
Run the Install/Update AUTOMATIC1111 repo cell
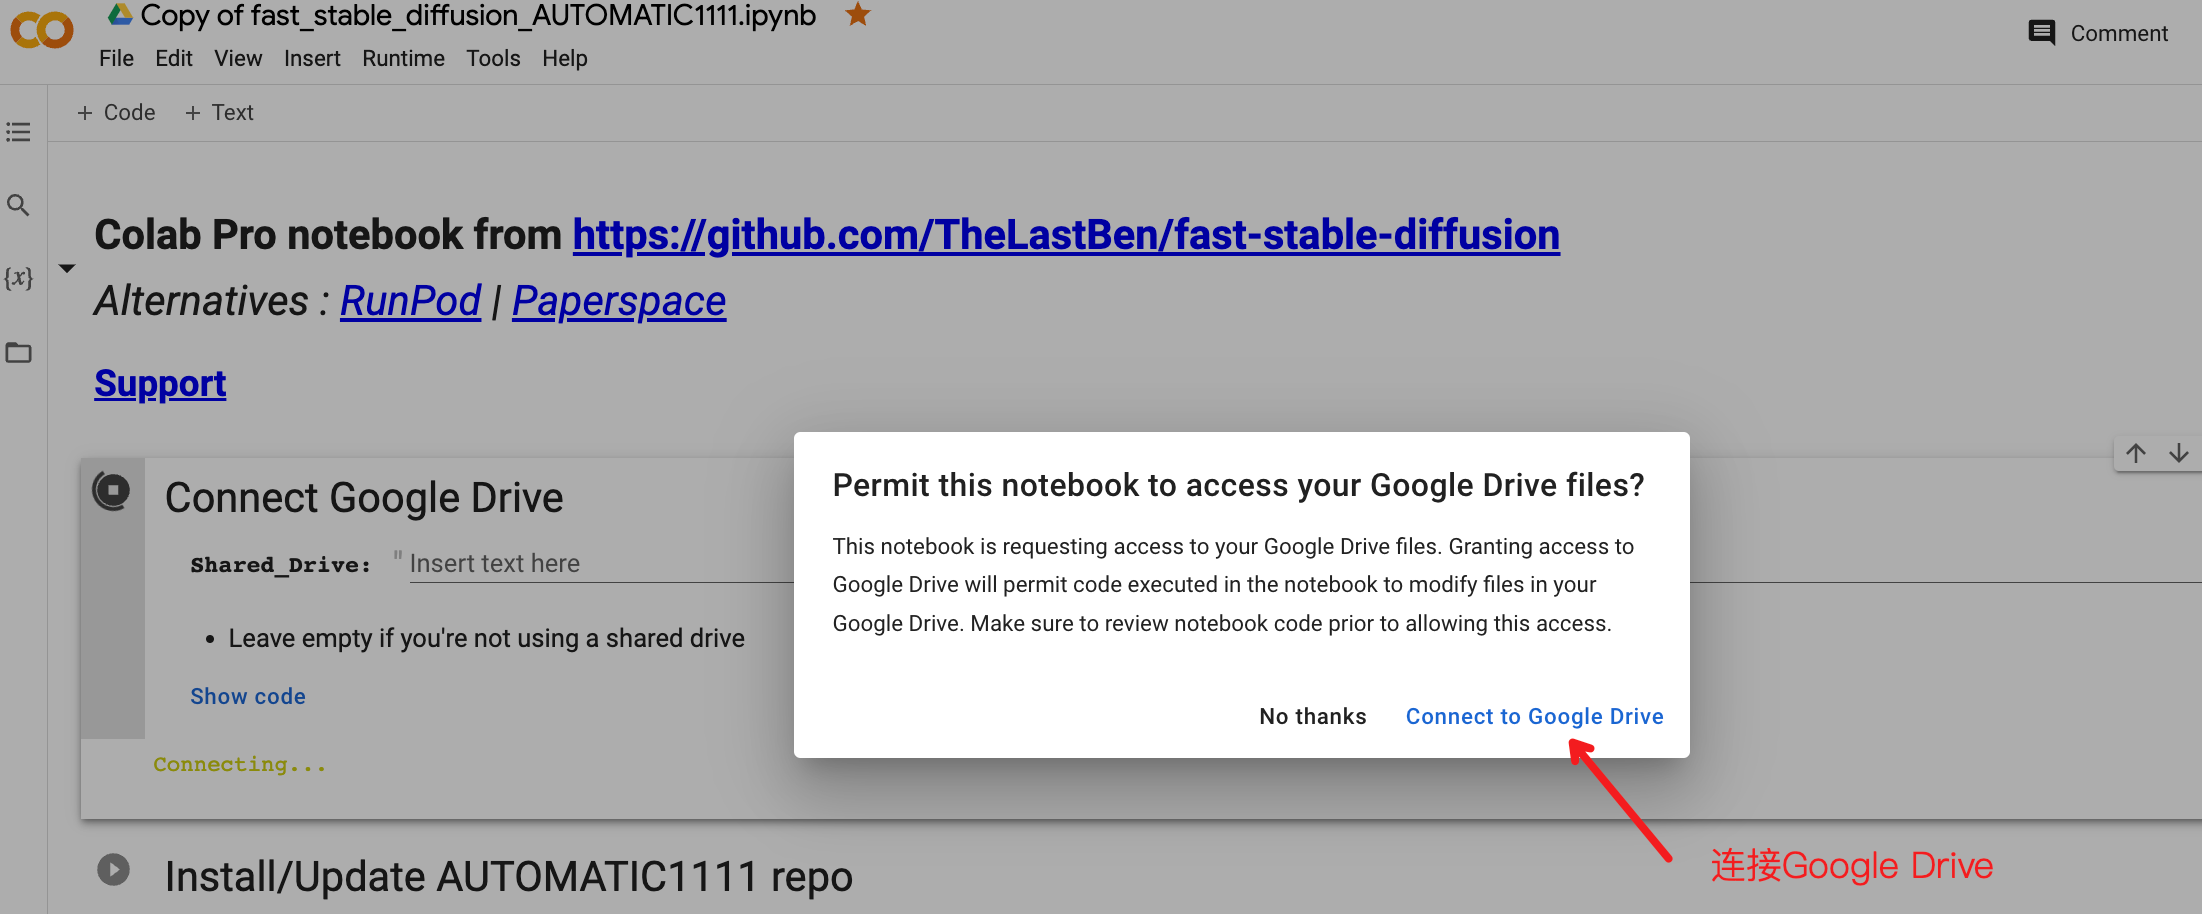click(113, 870)
